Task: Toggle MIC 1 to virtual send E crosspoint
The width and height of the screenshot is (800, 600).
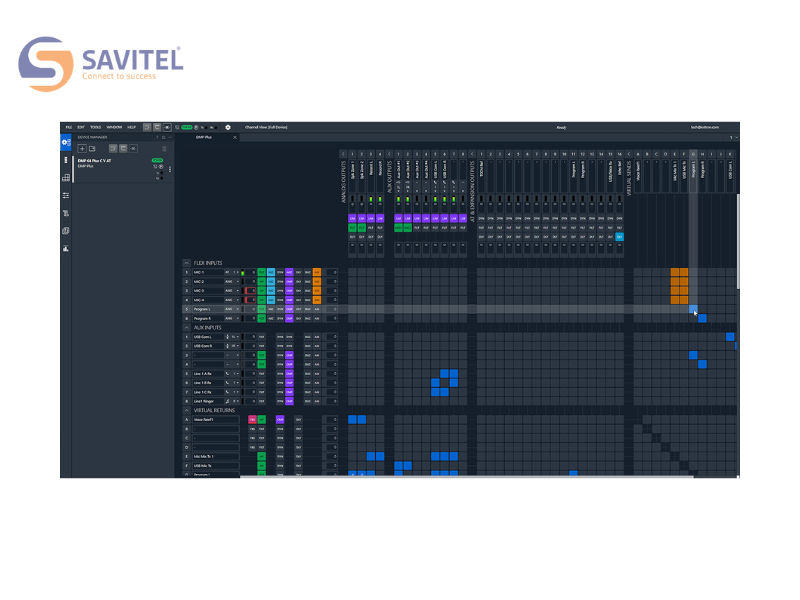Action: point(674,272)
